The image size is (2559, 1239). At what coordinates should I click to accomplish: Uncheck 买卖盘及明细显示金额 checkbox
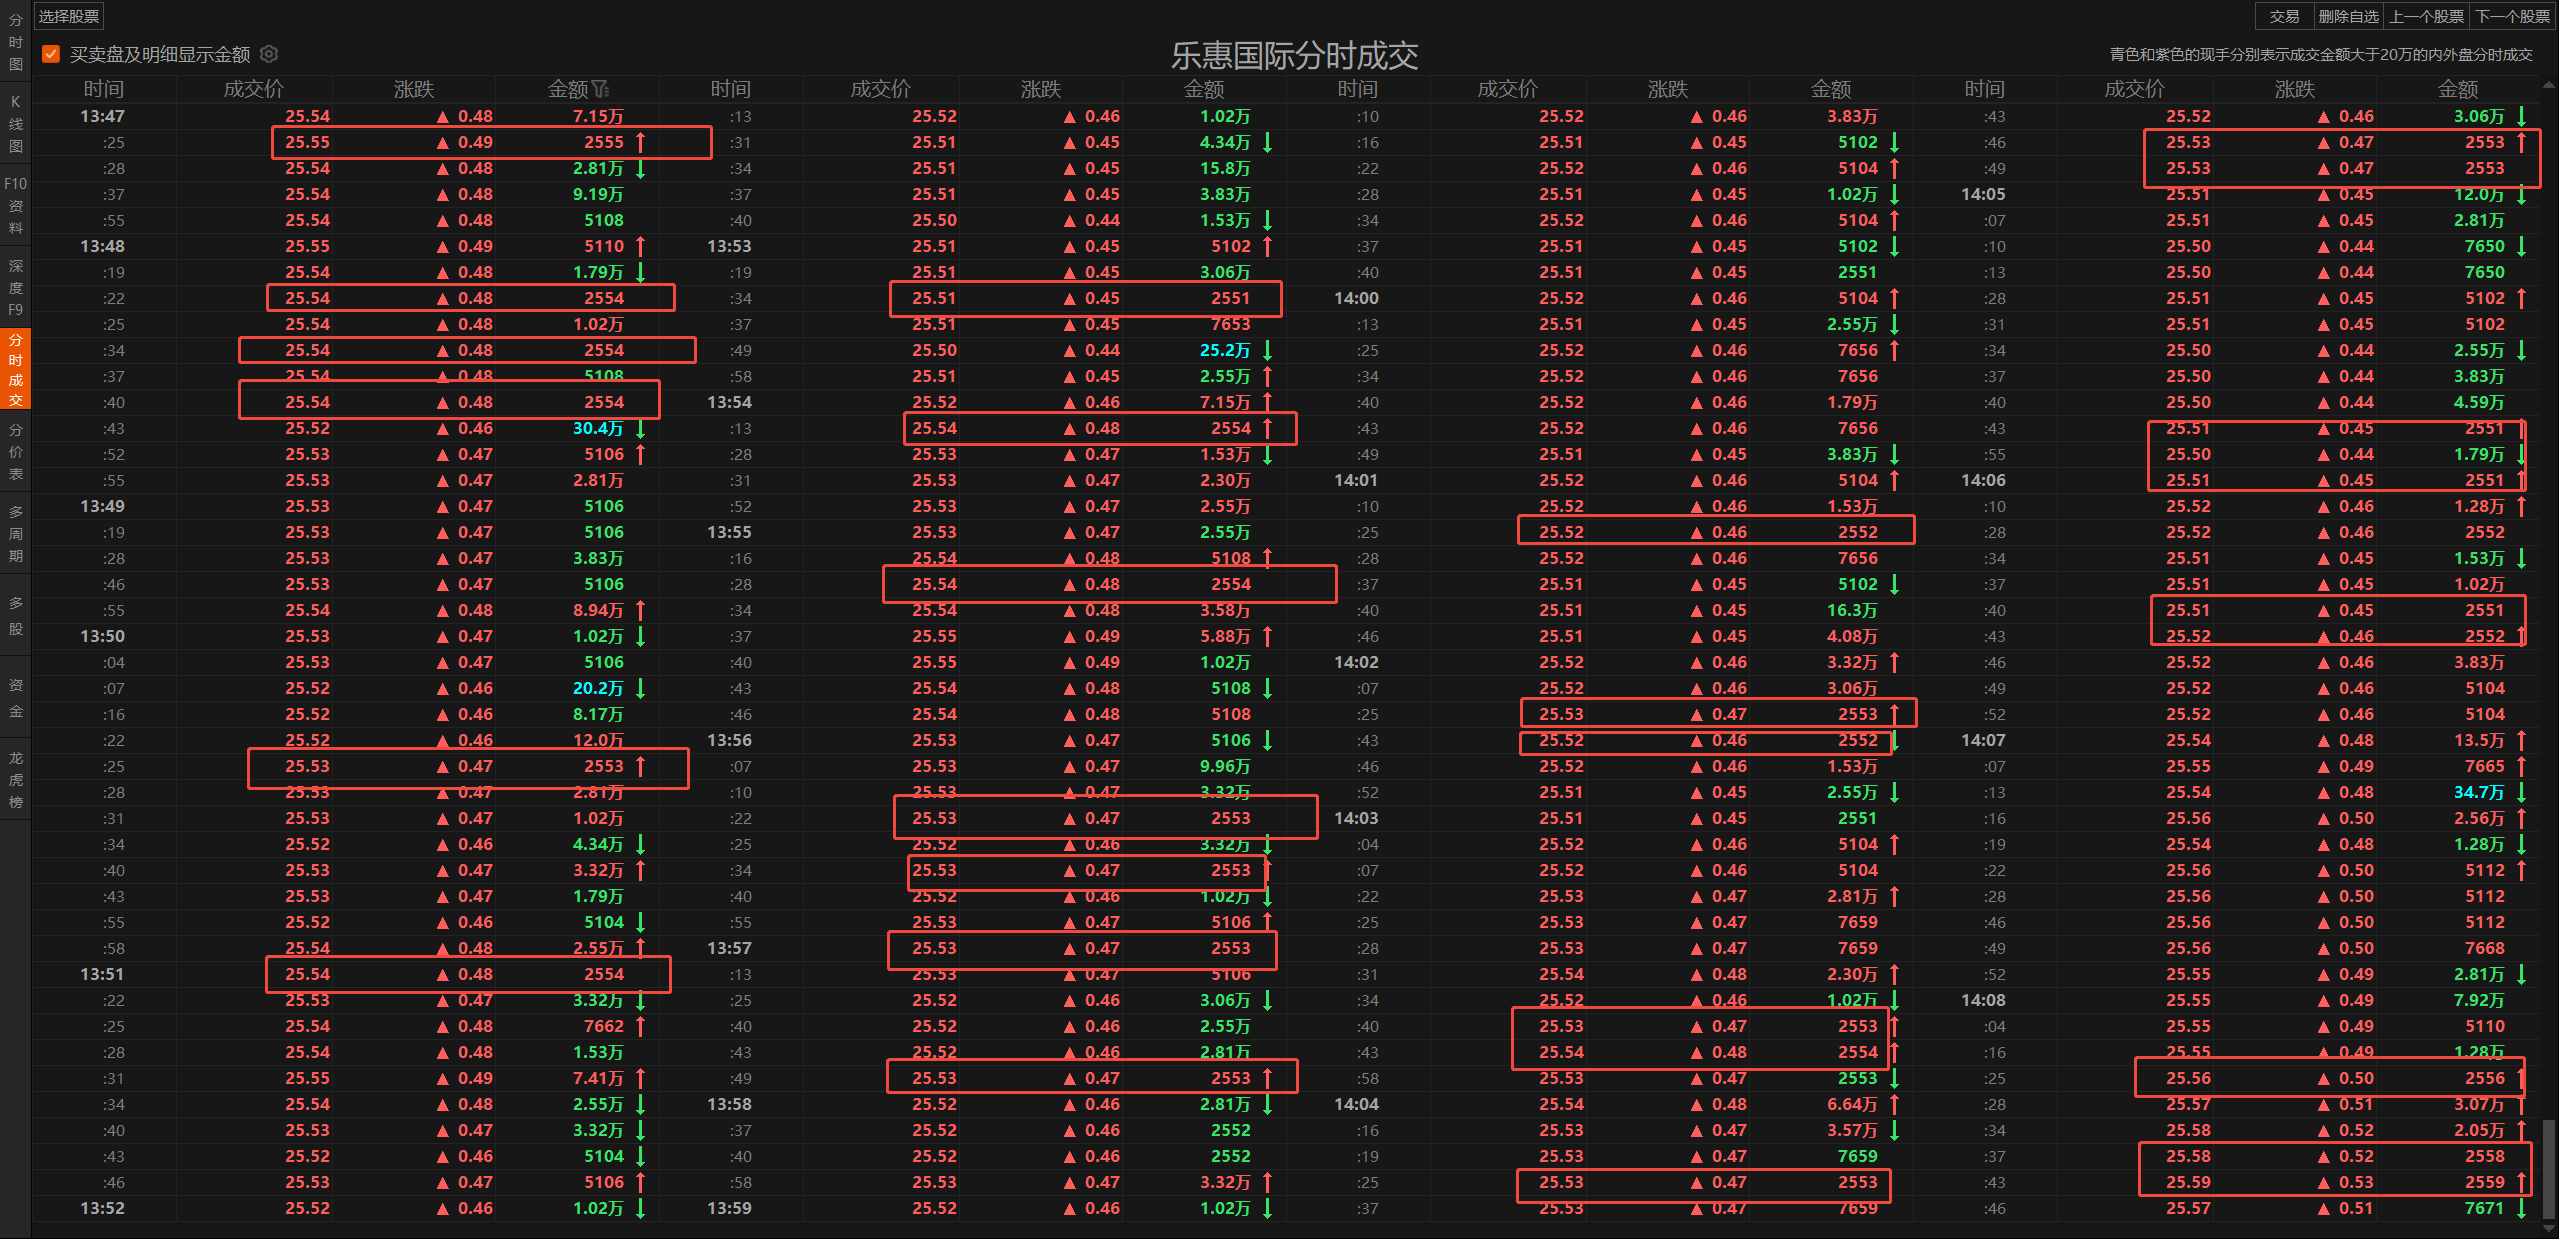tap(51, 54)
